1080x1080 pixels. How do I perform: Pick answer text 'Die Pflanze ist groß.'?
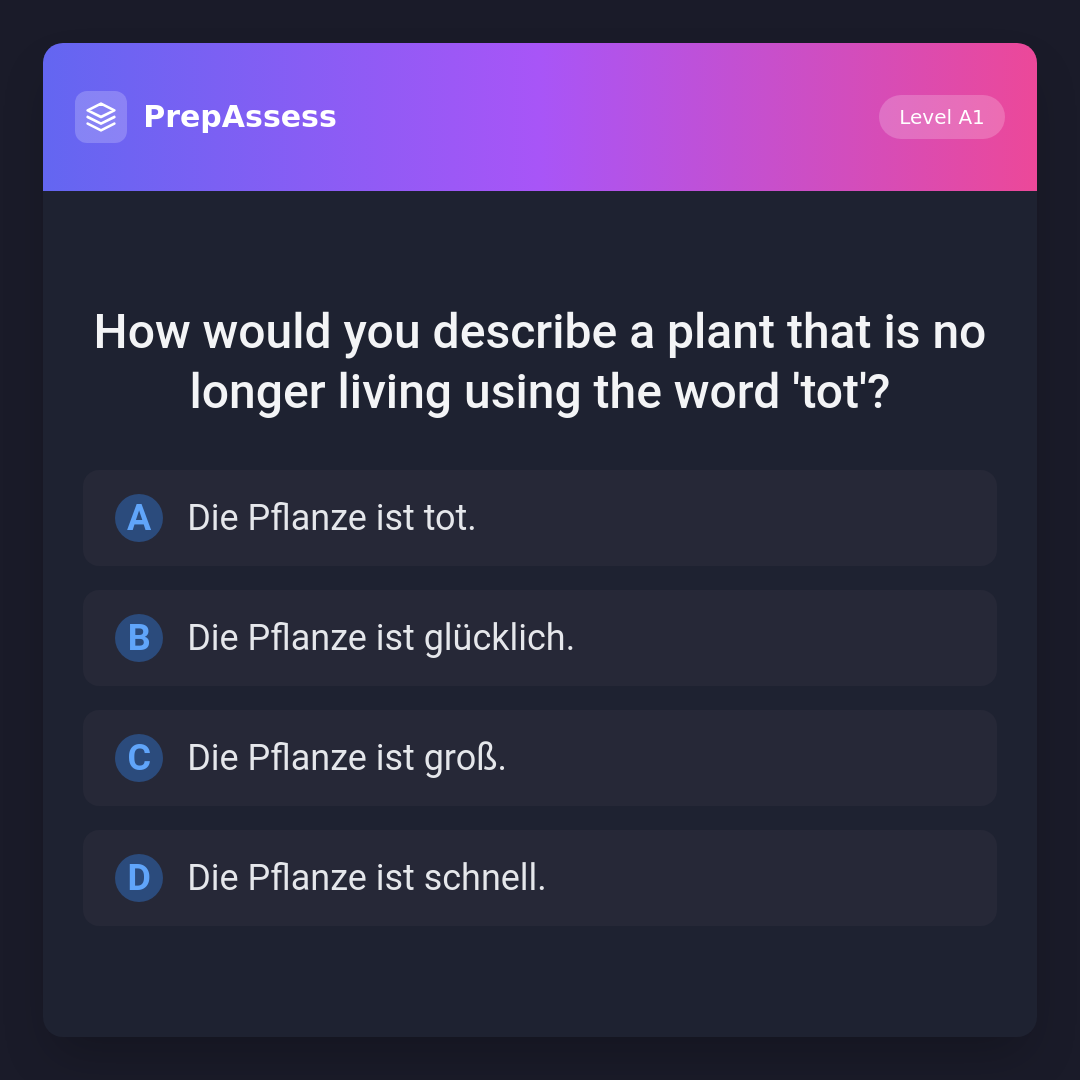point(347,758)
